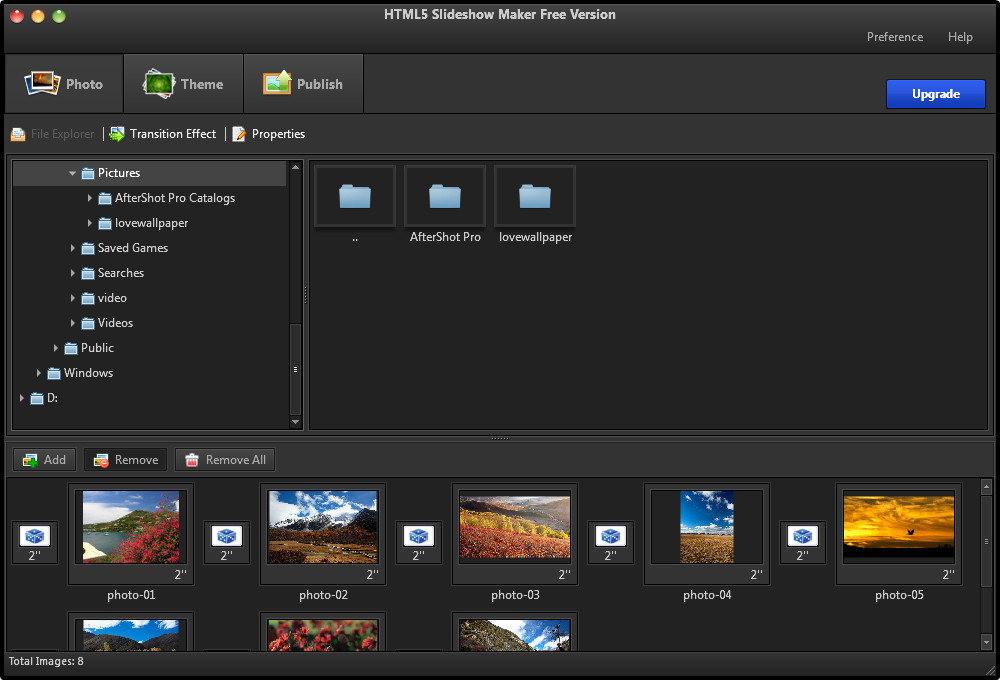
Task: Click the Add button
Action: (44, 460)
